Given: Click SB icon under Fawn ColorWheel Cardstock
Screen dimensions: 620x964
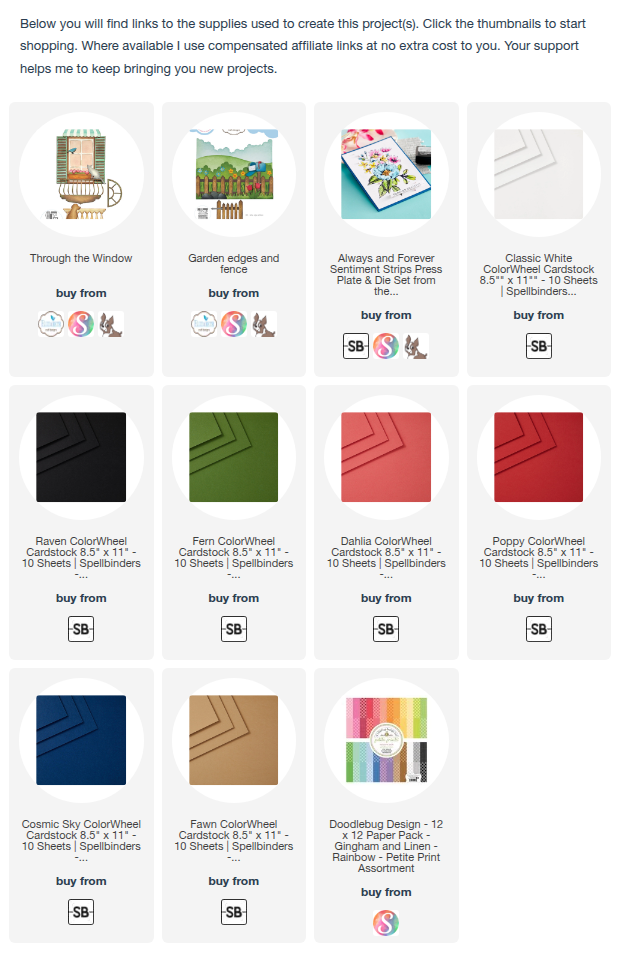Looking at the screenshot, I should 234,912.
